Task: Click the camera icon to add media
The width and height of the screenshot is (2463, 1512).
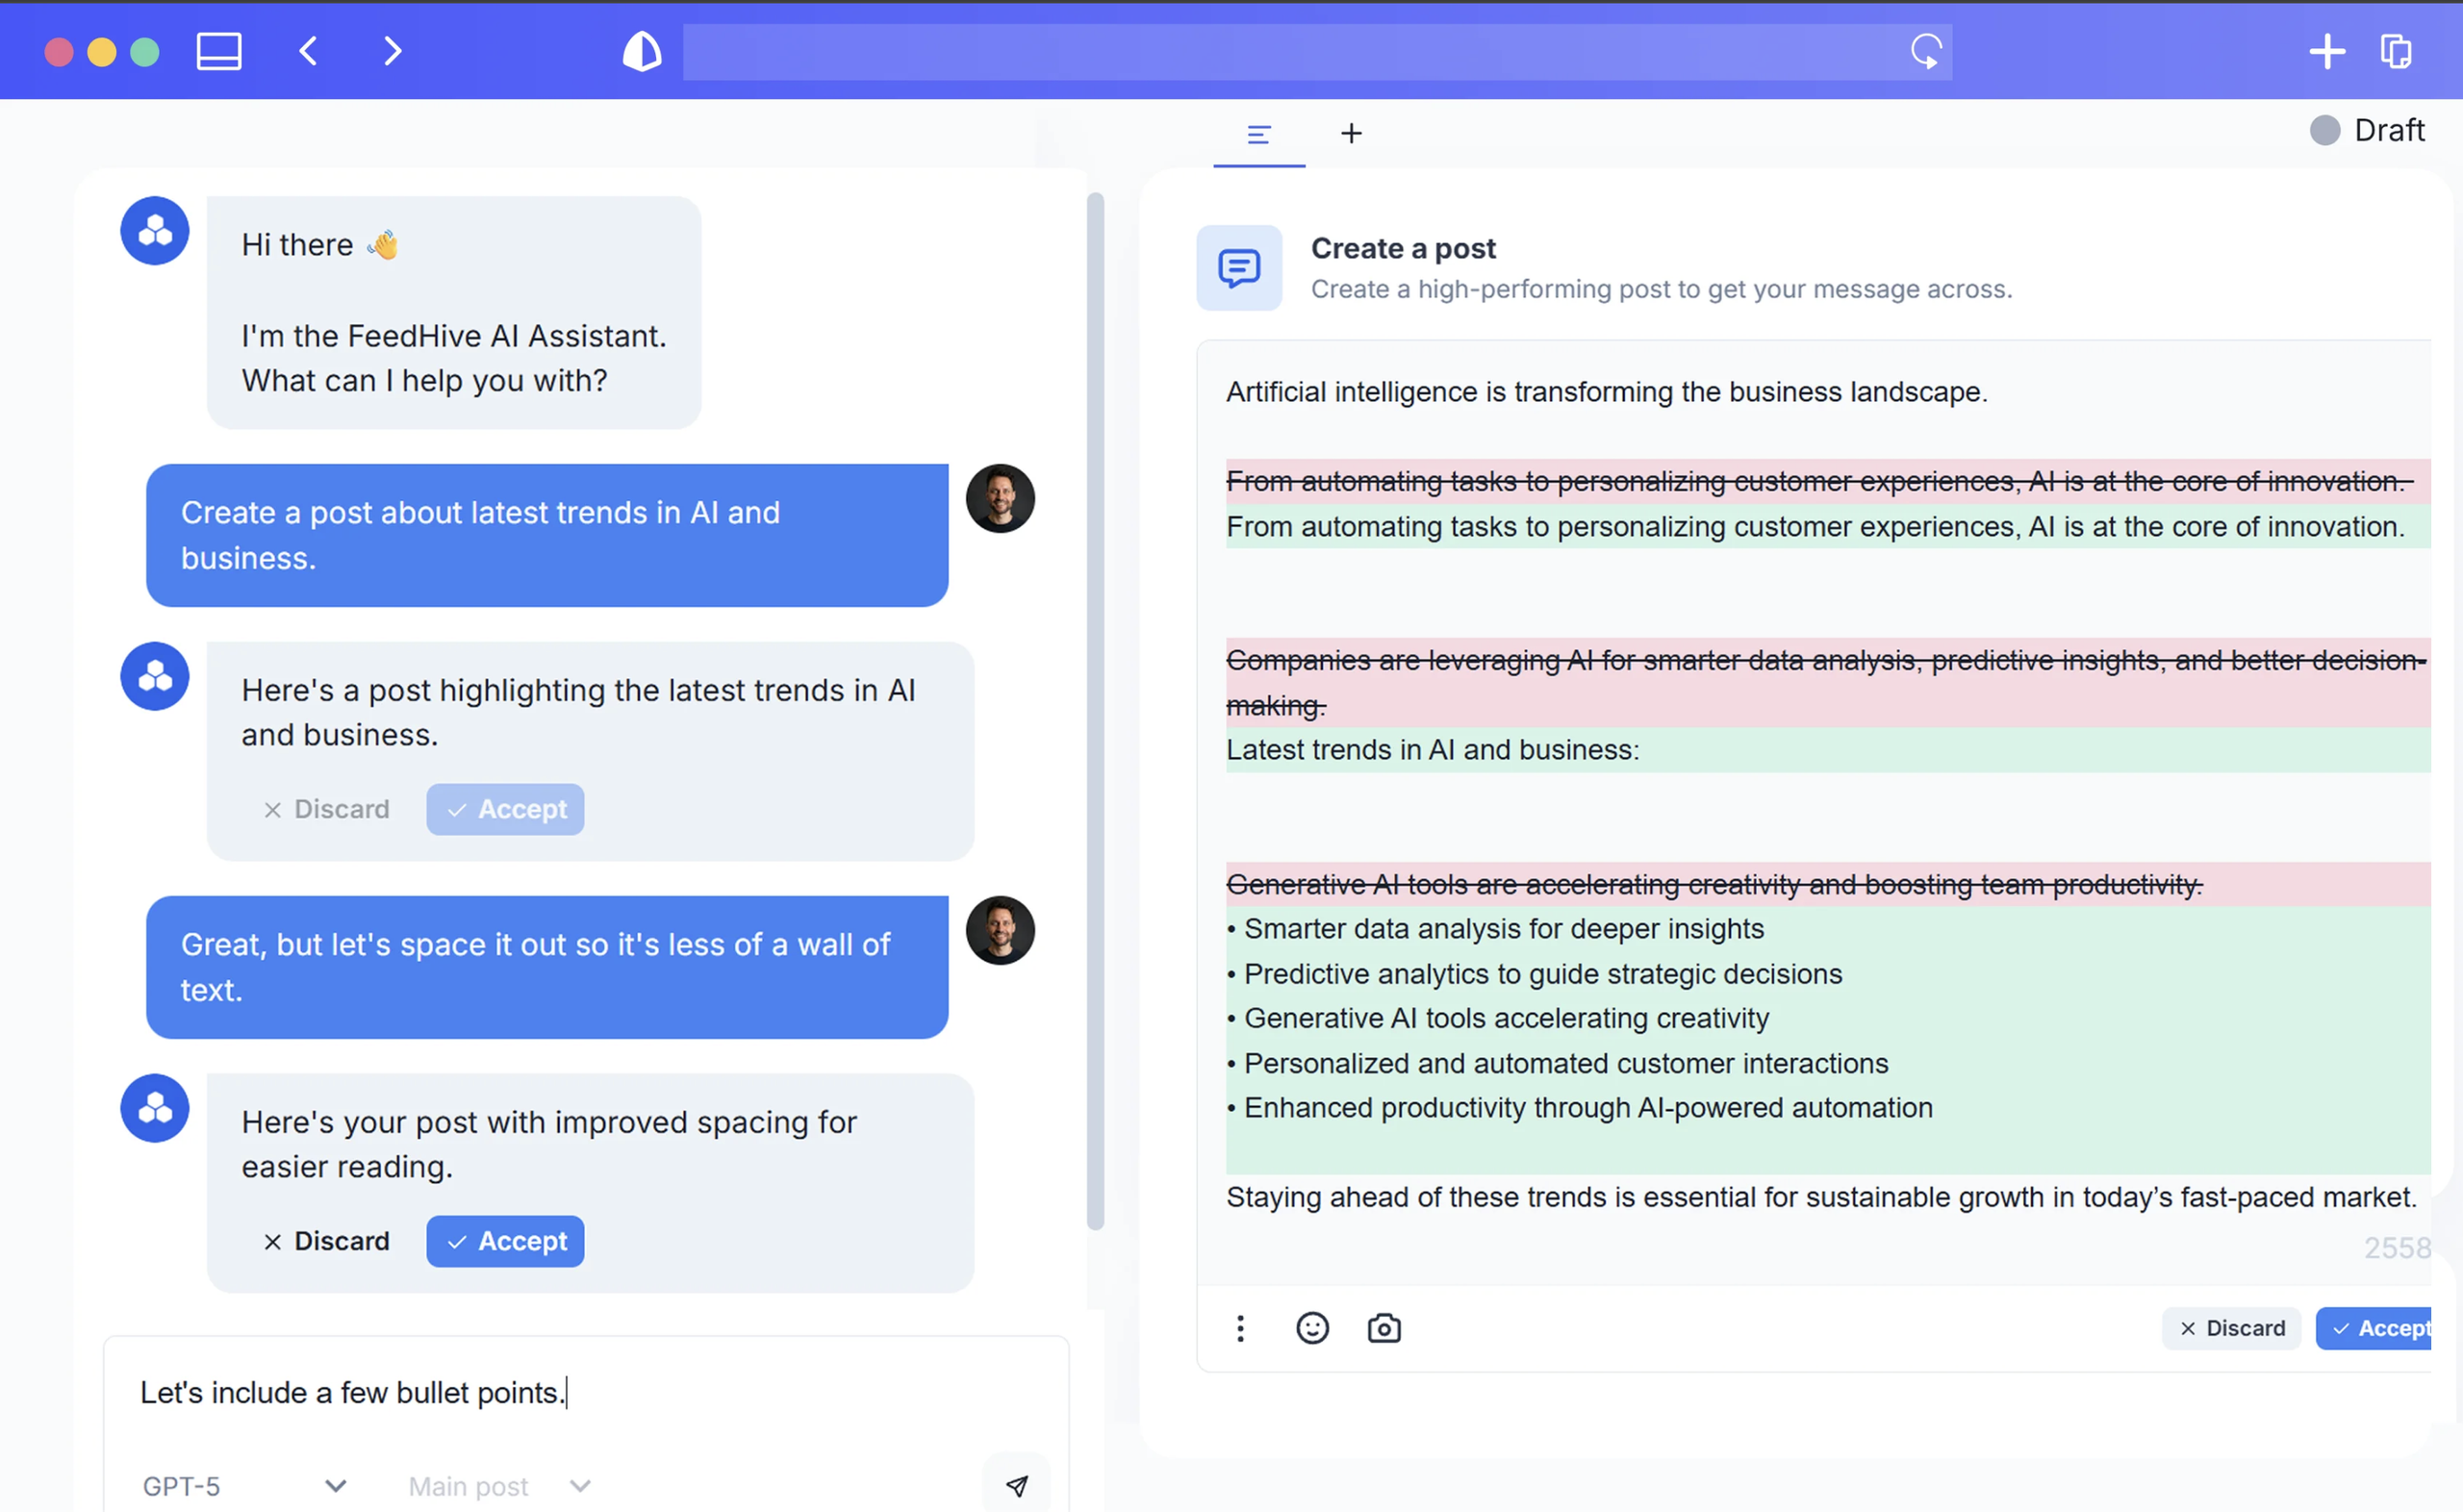Action: point(1384,1328)
